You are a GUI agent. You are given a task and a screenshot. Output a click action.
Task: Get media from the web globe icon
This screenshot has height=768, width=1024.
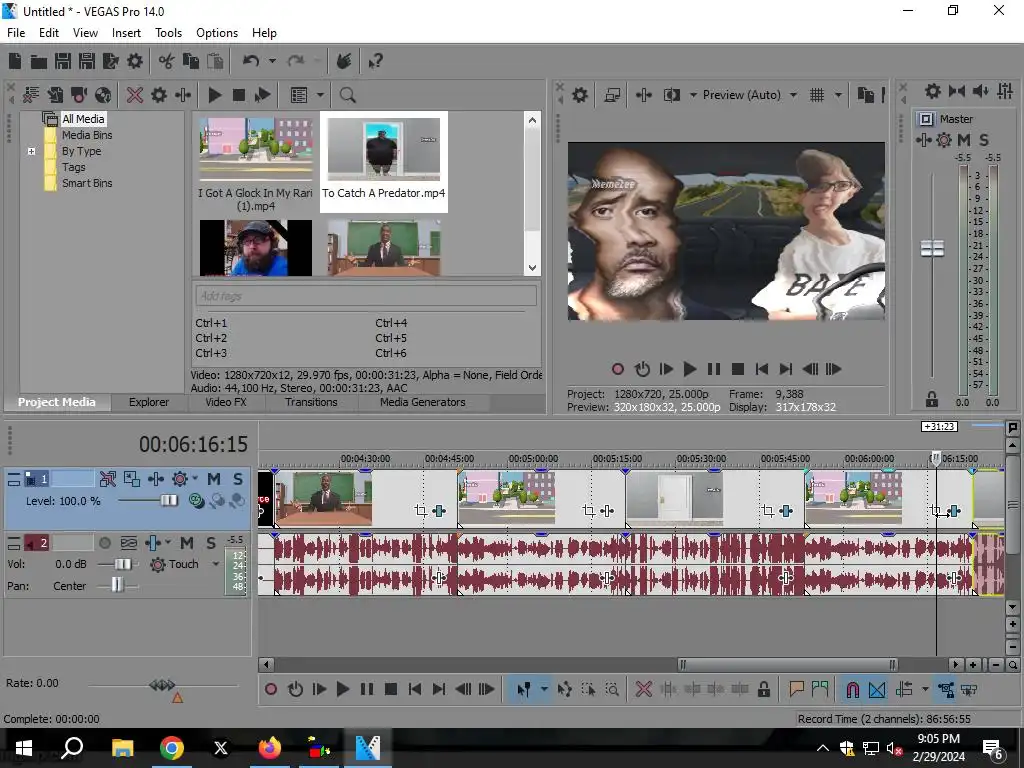[103, 95]
